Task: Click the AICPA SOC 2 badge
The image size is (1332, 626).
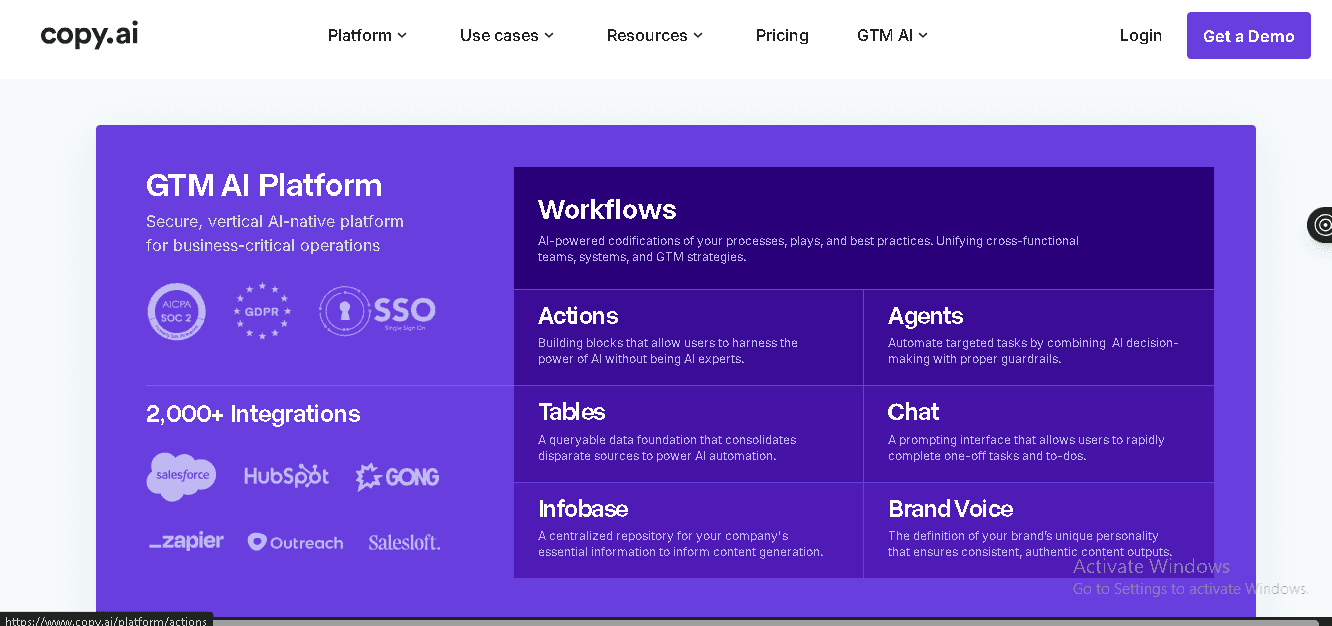Action: pyautogui.click(x=176, y=311)
